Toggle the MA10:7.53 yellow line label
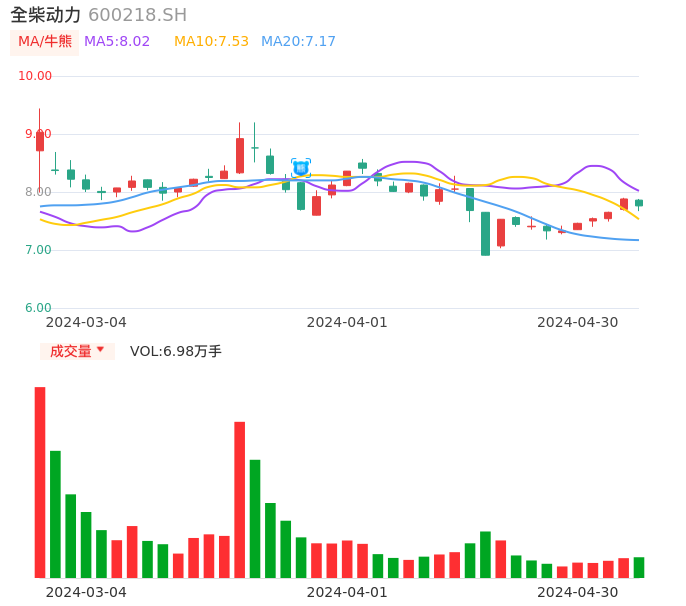 click(x=211, y=42)
